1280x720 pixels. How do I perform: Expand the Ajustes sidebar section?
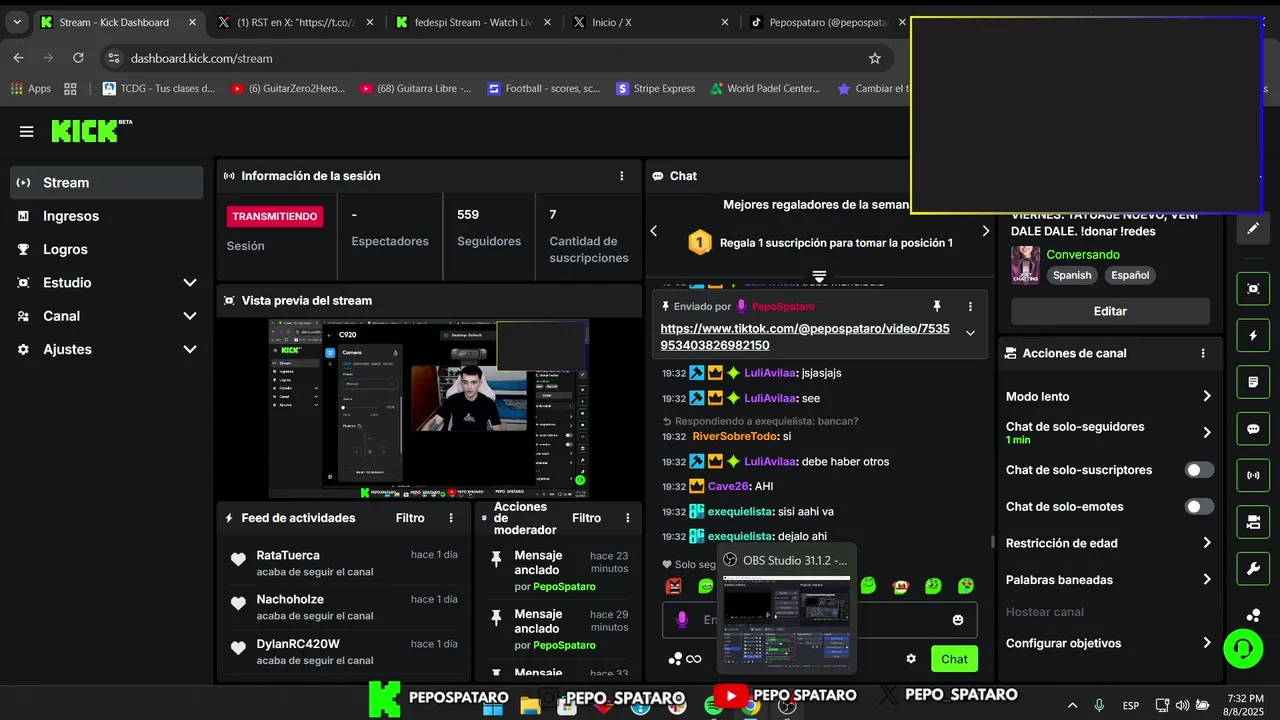[106, 349]
